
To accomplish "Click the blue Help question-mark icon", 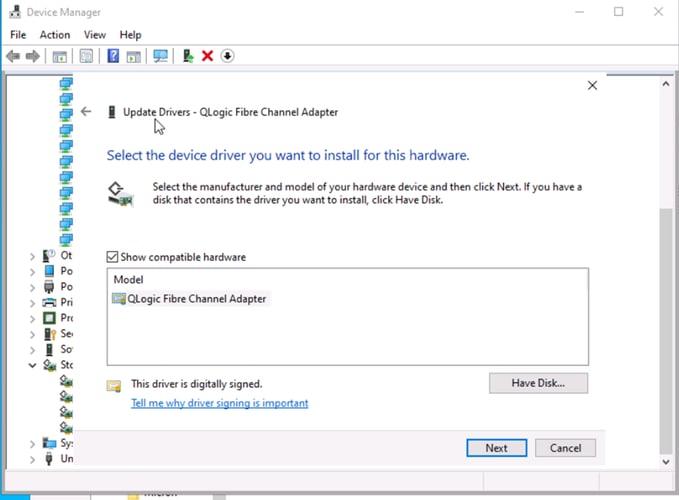I will [113, 56].
